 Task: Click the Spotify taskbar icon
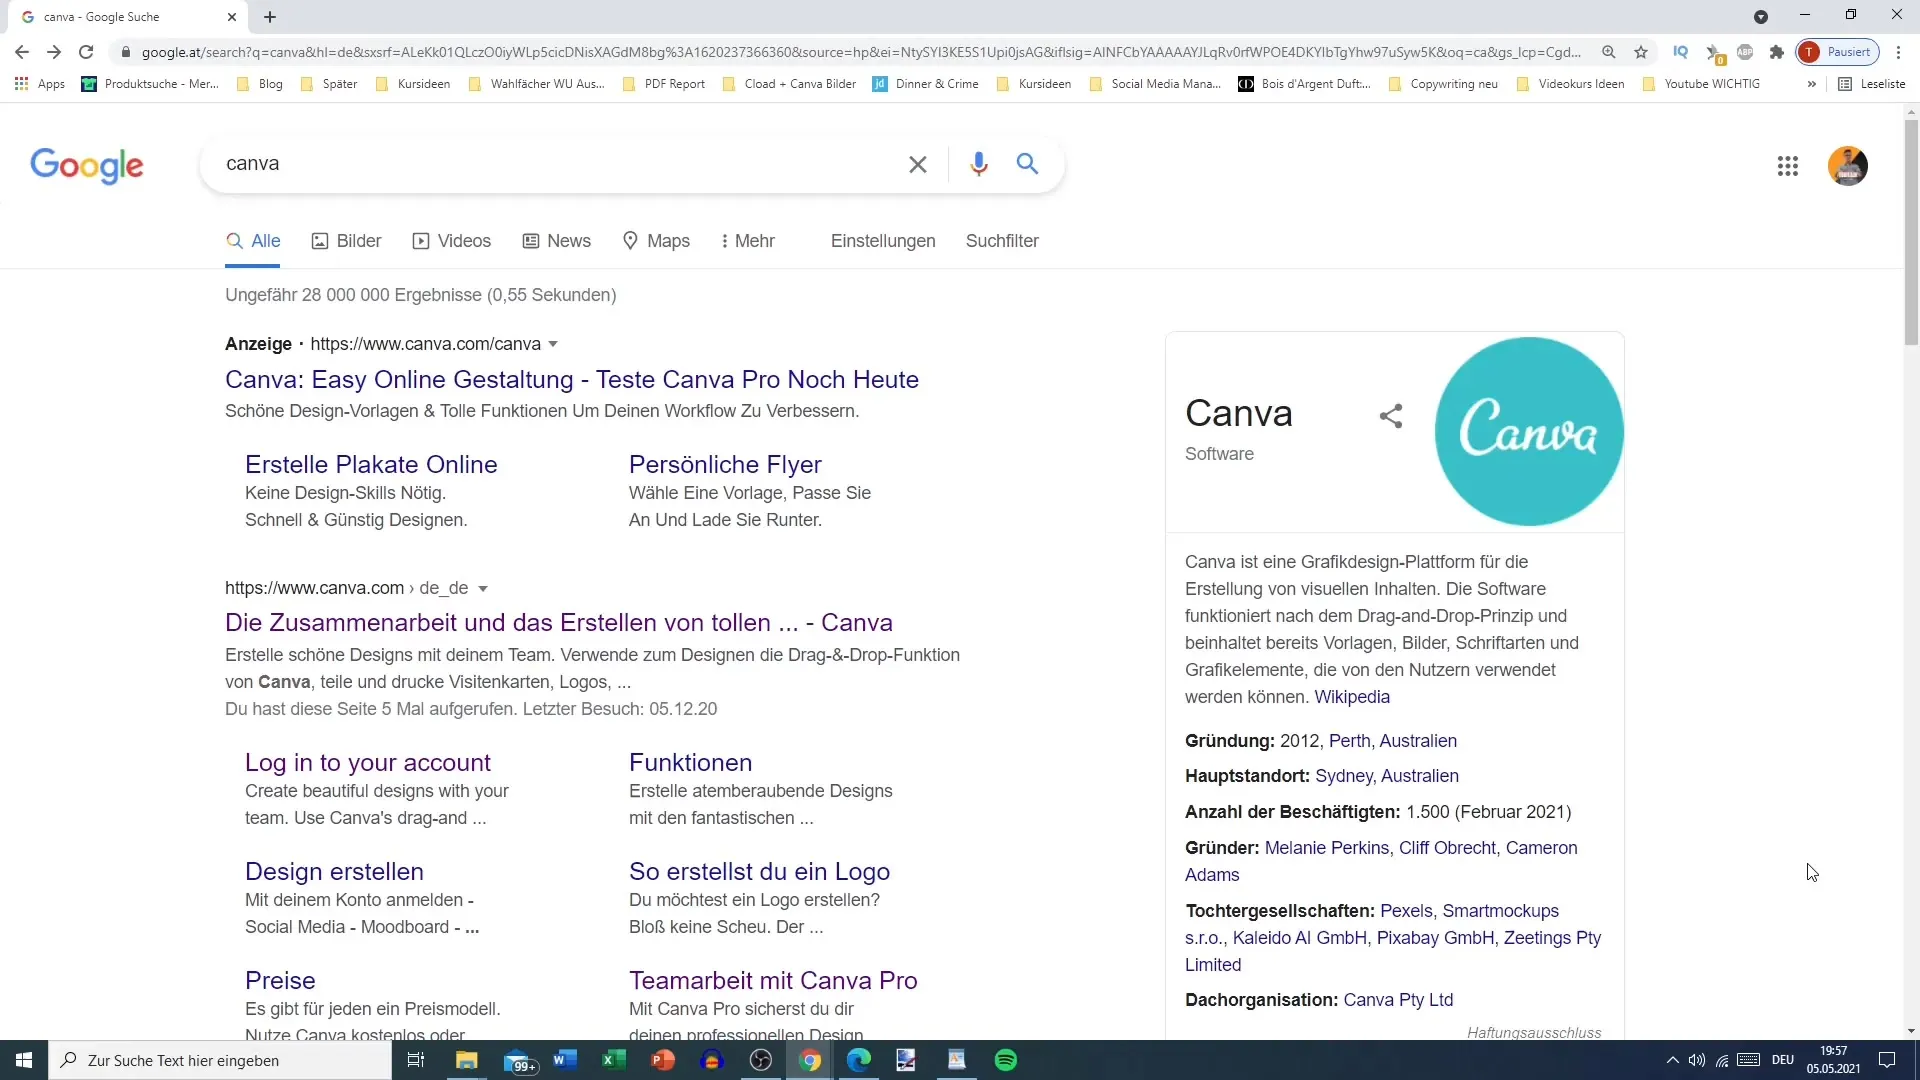1007,1059
